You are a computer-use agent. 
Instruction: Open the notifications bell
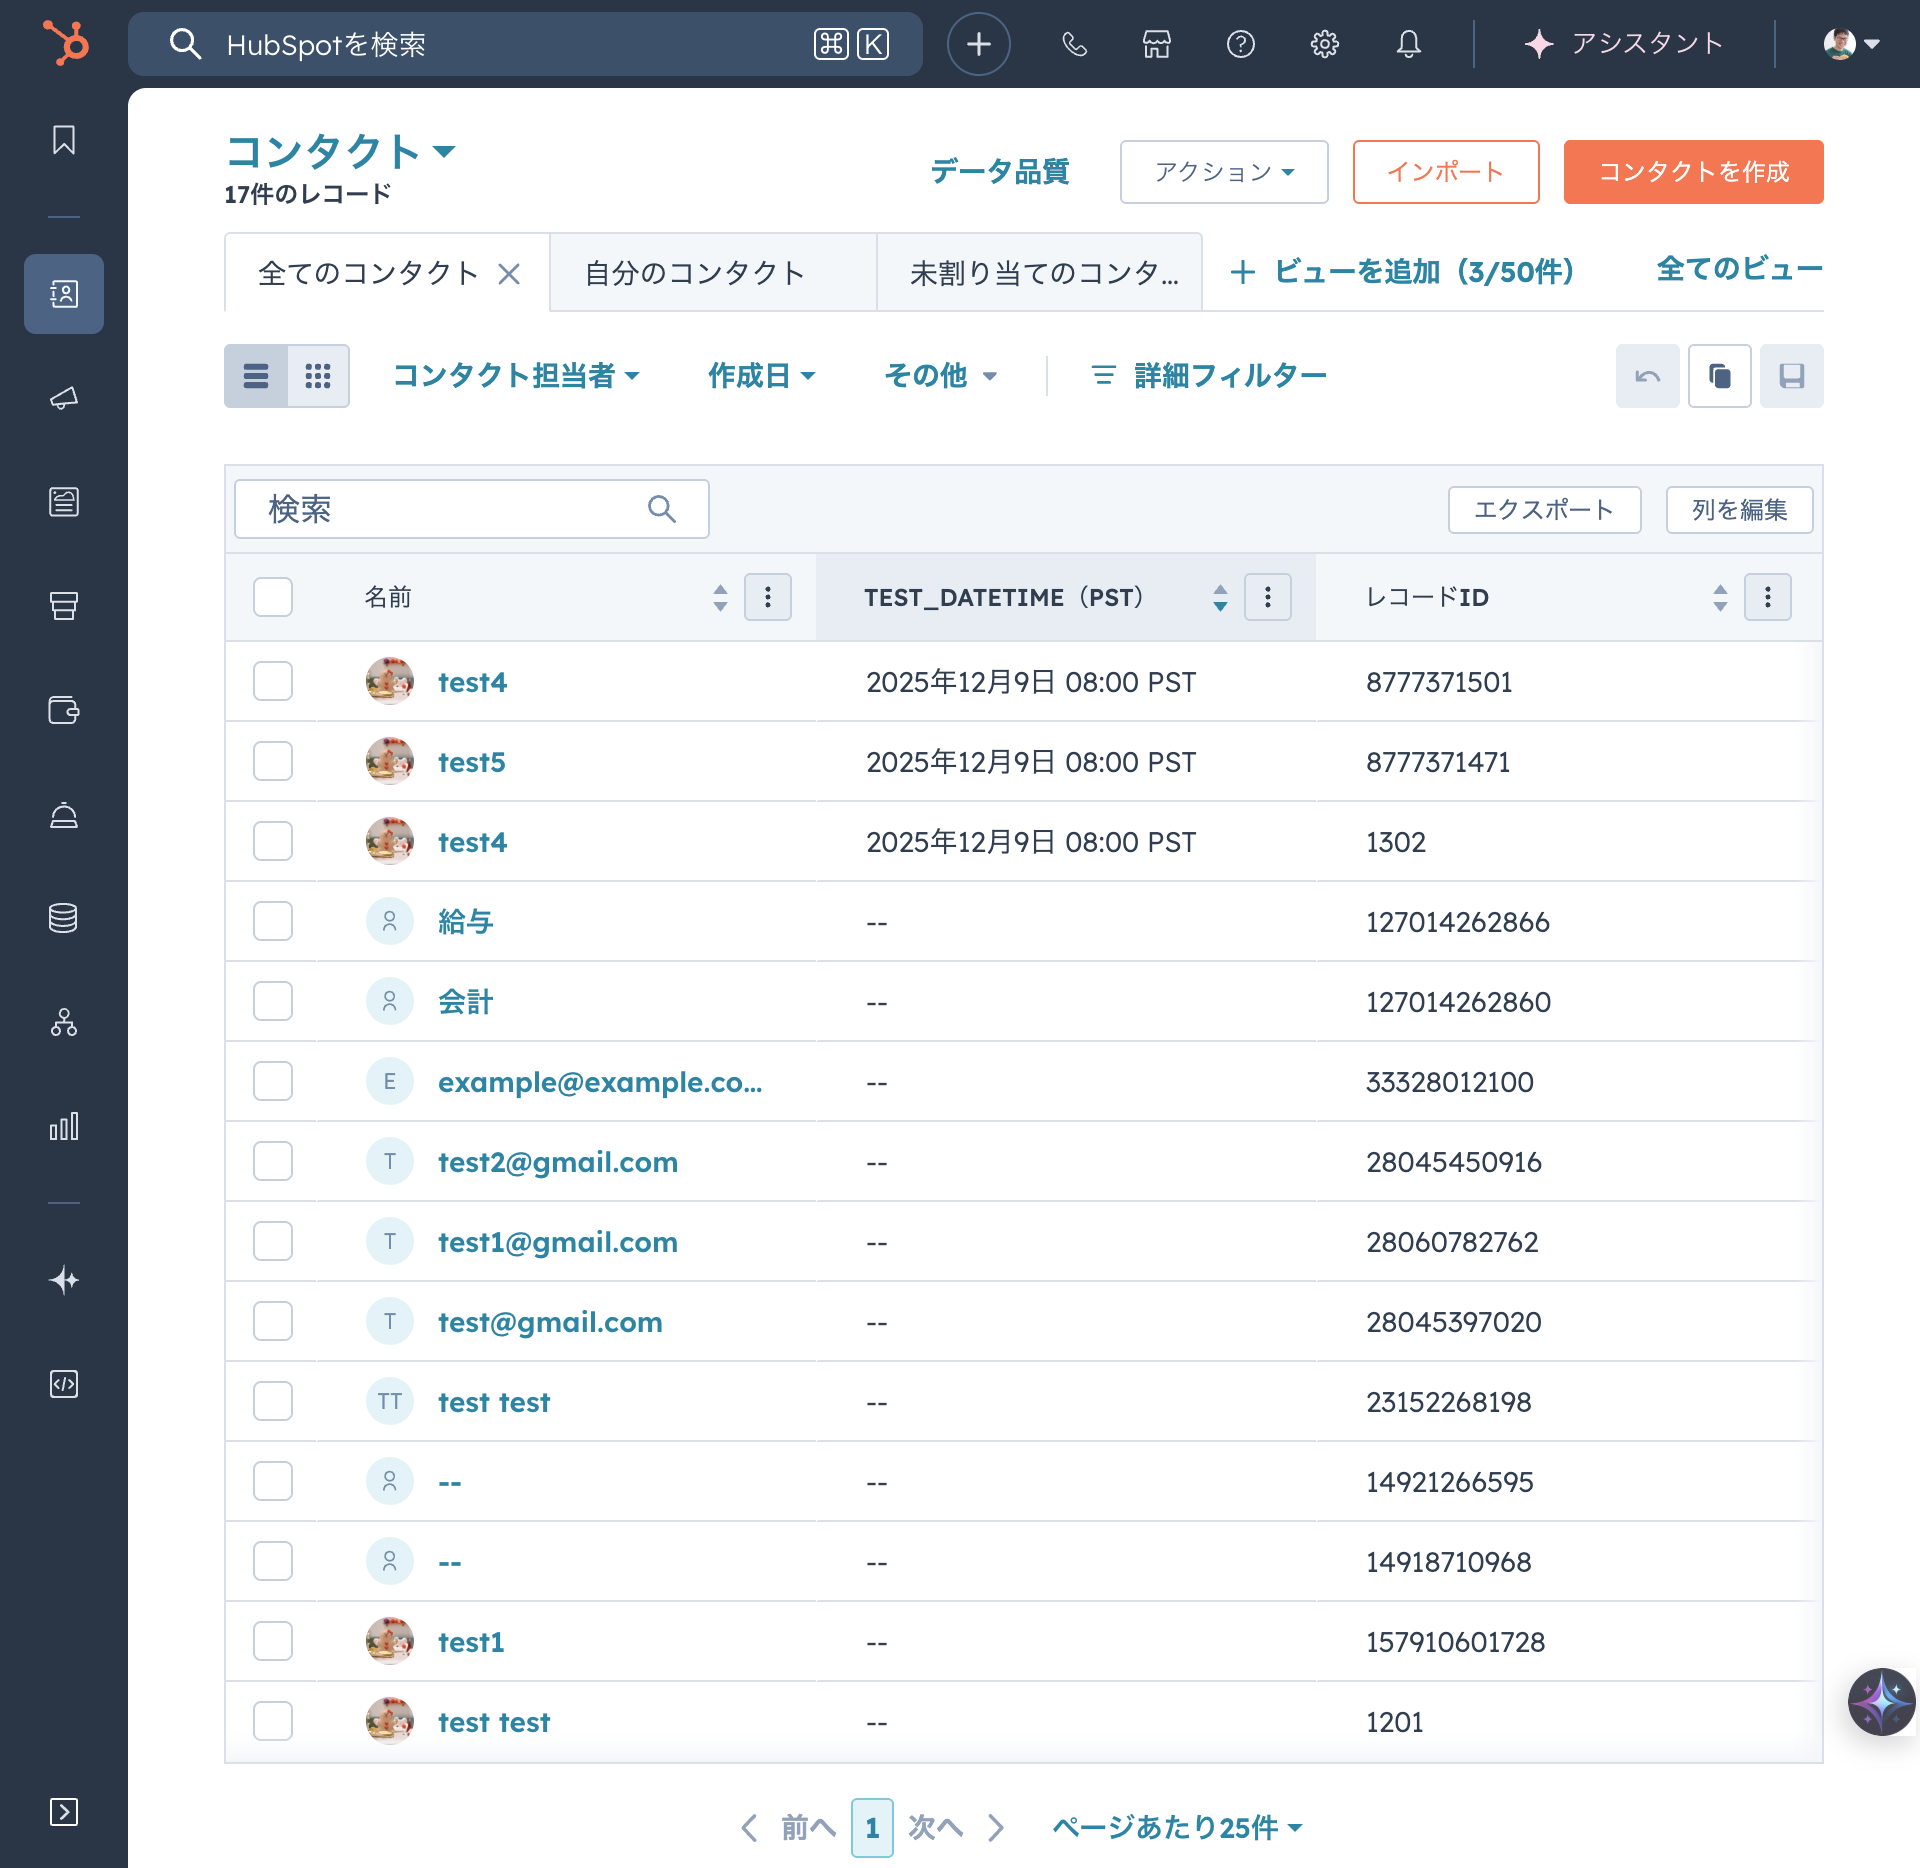click(x=1408, y=44)
